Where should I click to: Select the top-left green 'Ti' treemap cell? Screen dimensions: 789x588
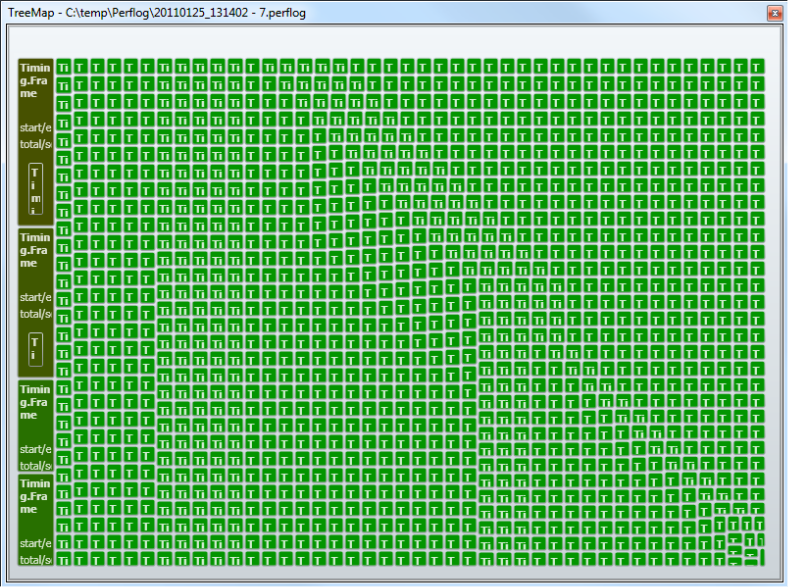(63, 66)
